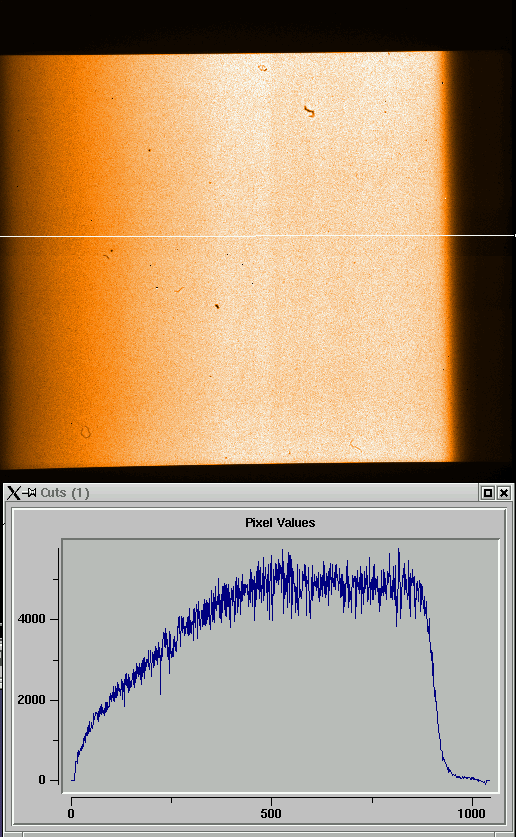This screenshot has height=837, width=516.
Task: Maximize the Cuts window
Action: (488, 493)
